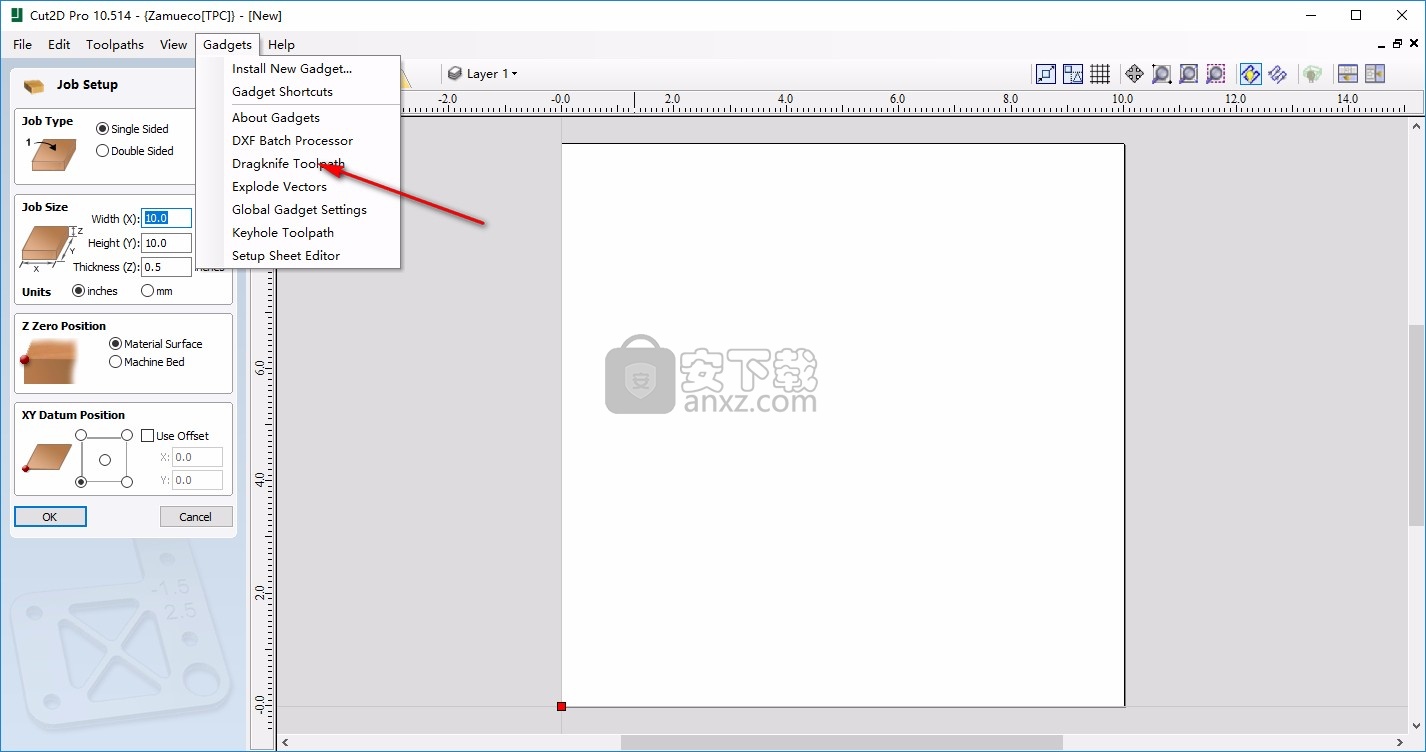The image size is (1426, 752).
Task: Enable the Use Offset checkbox
Action: coord(148,436)
